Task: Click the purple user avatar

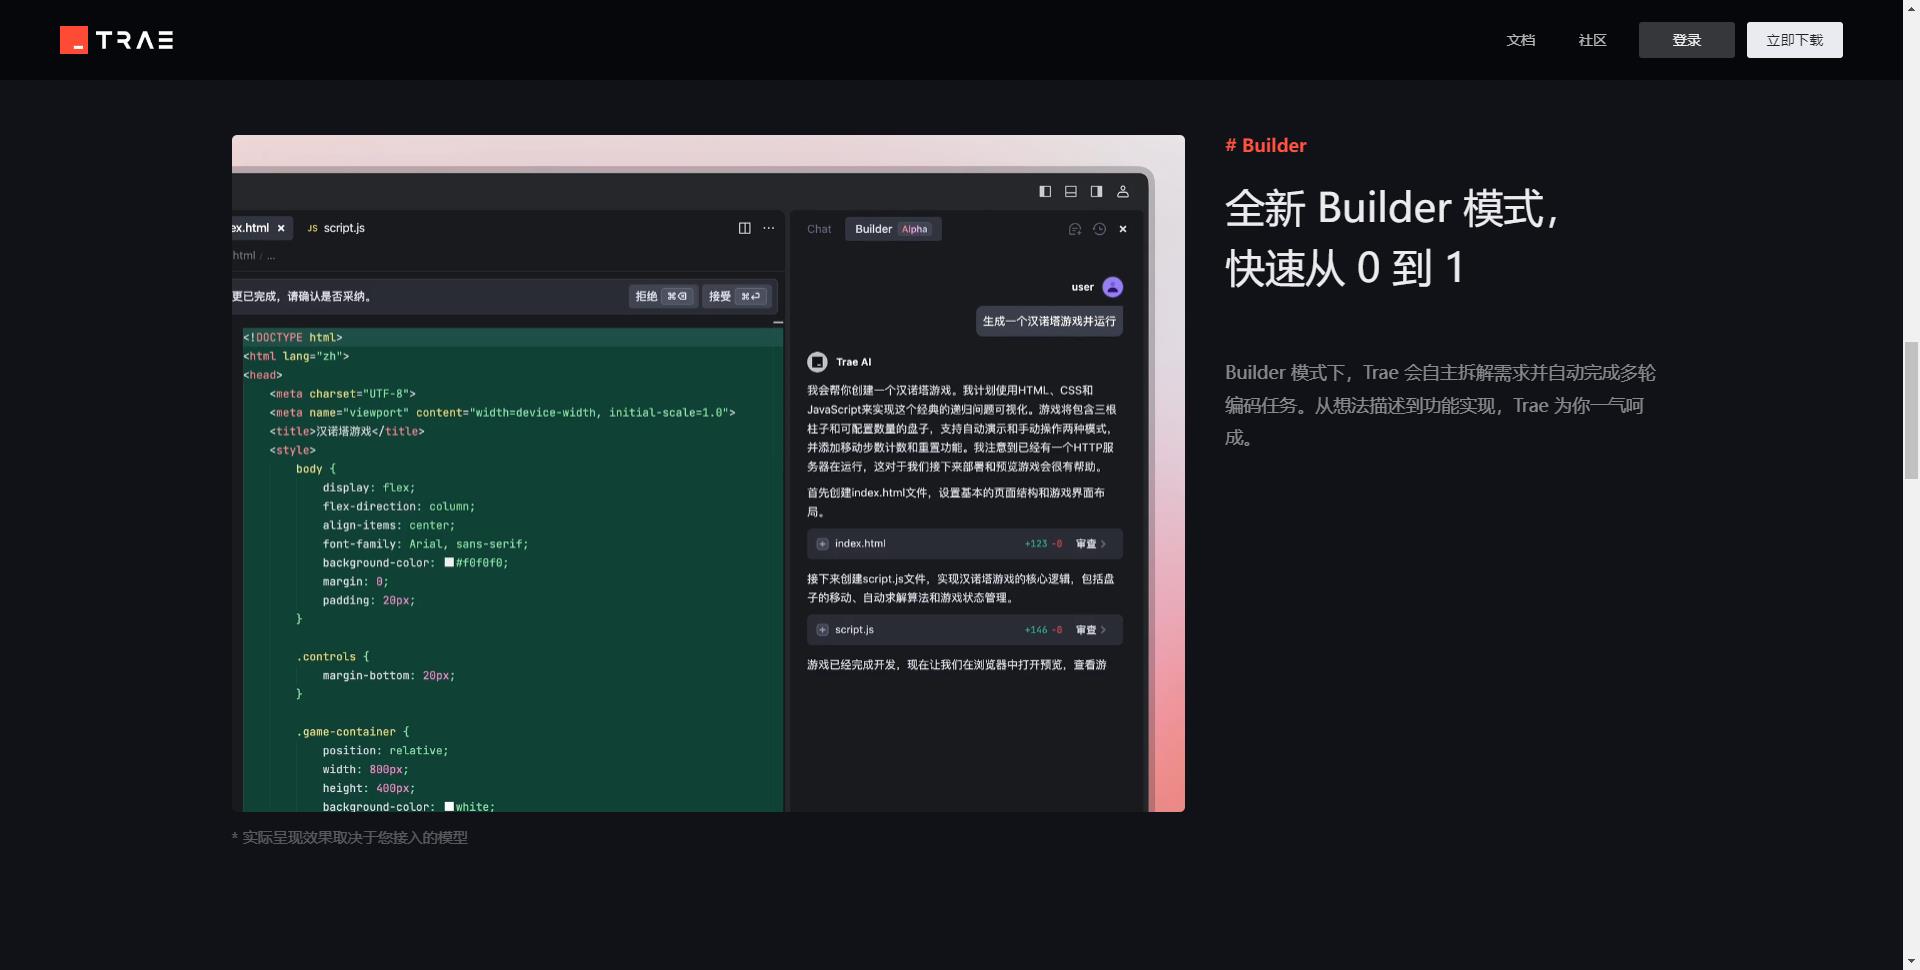Action: [1112, 287]
